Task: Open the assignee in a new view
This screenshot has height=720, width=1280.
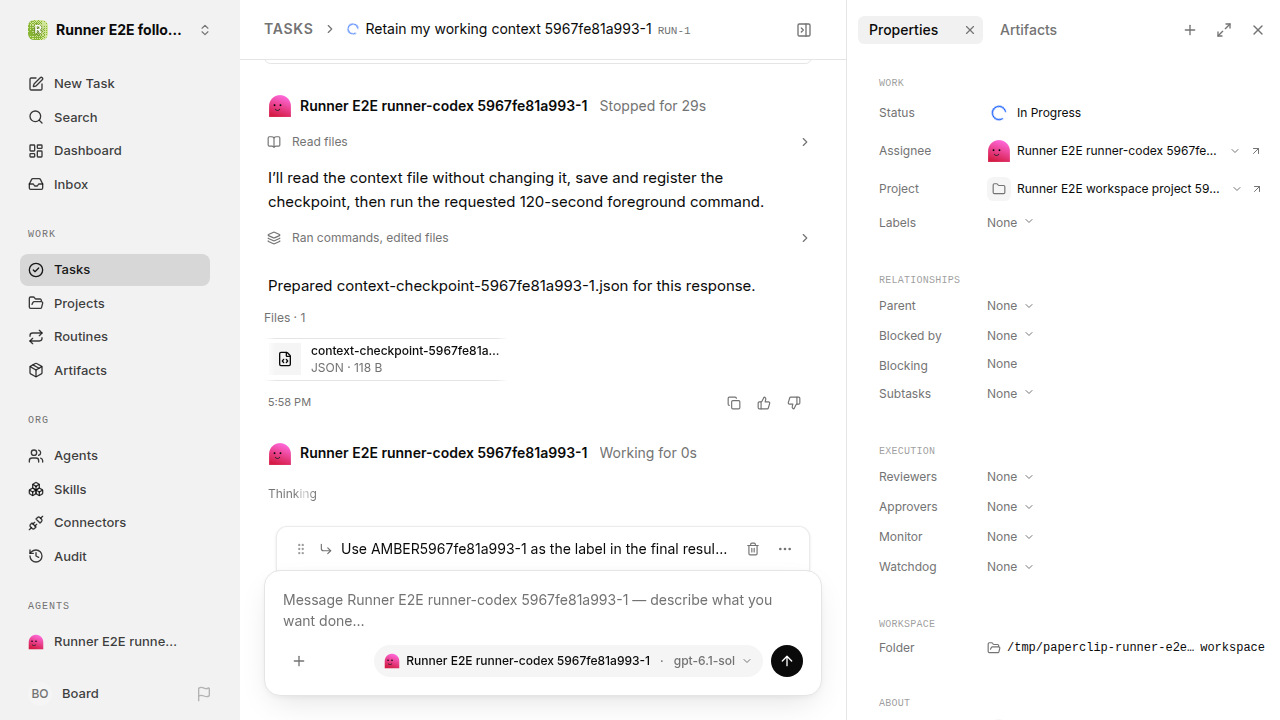Action: 1257,151
